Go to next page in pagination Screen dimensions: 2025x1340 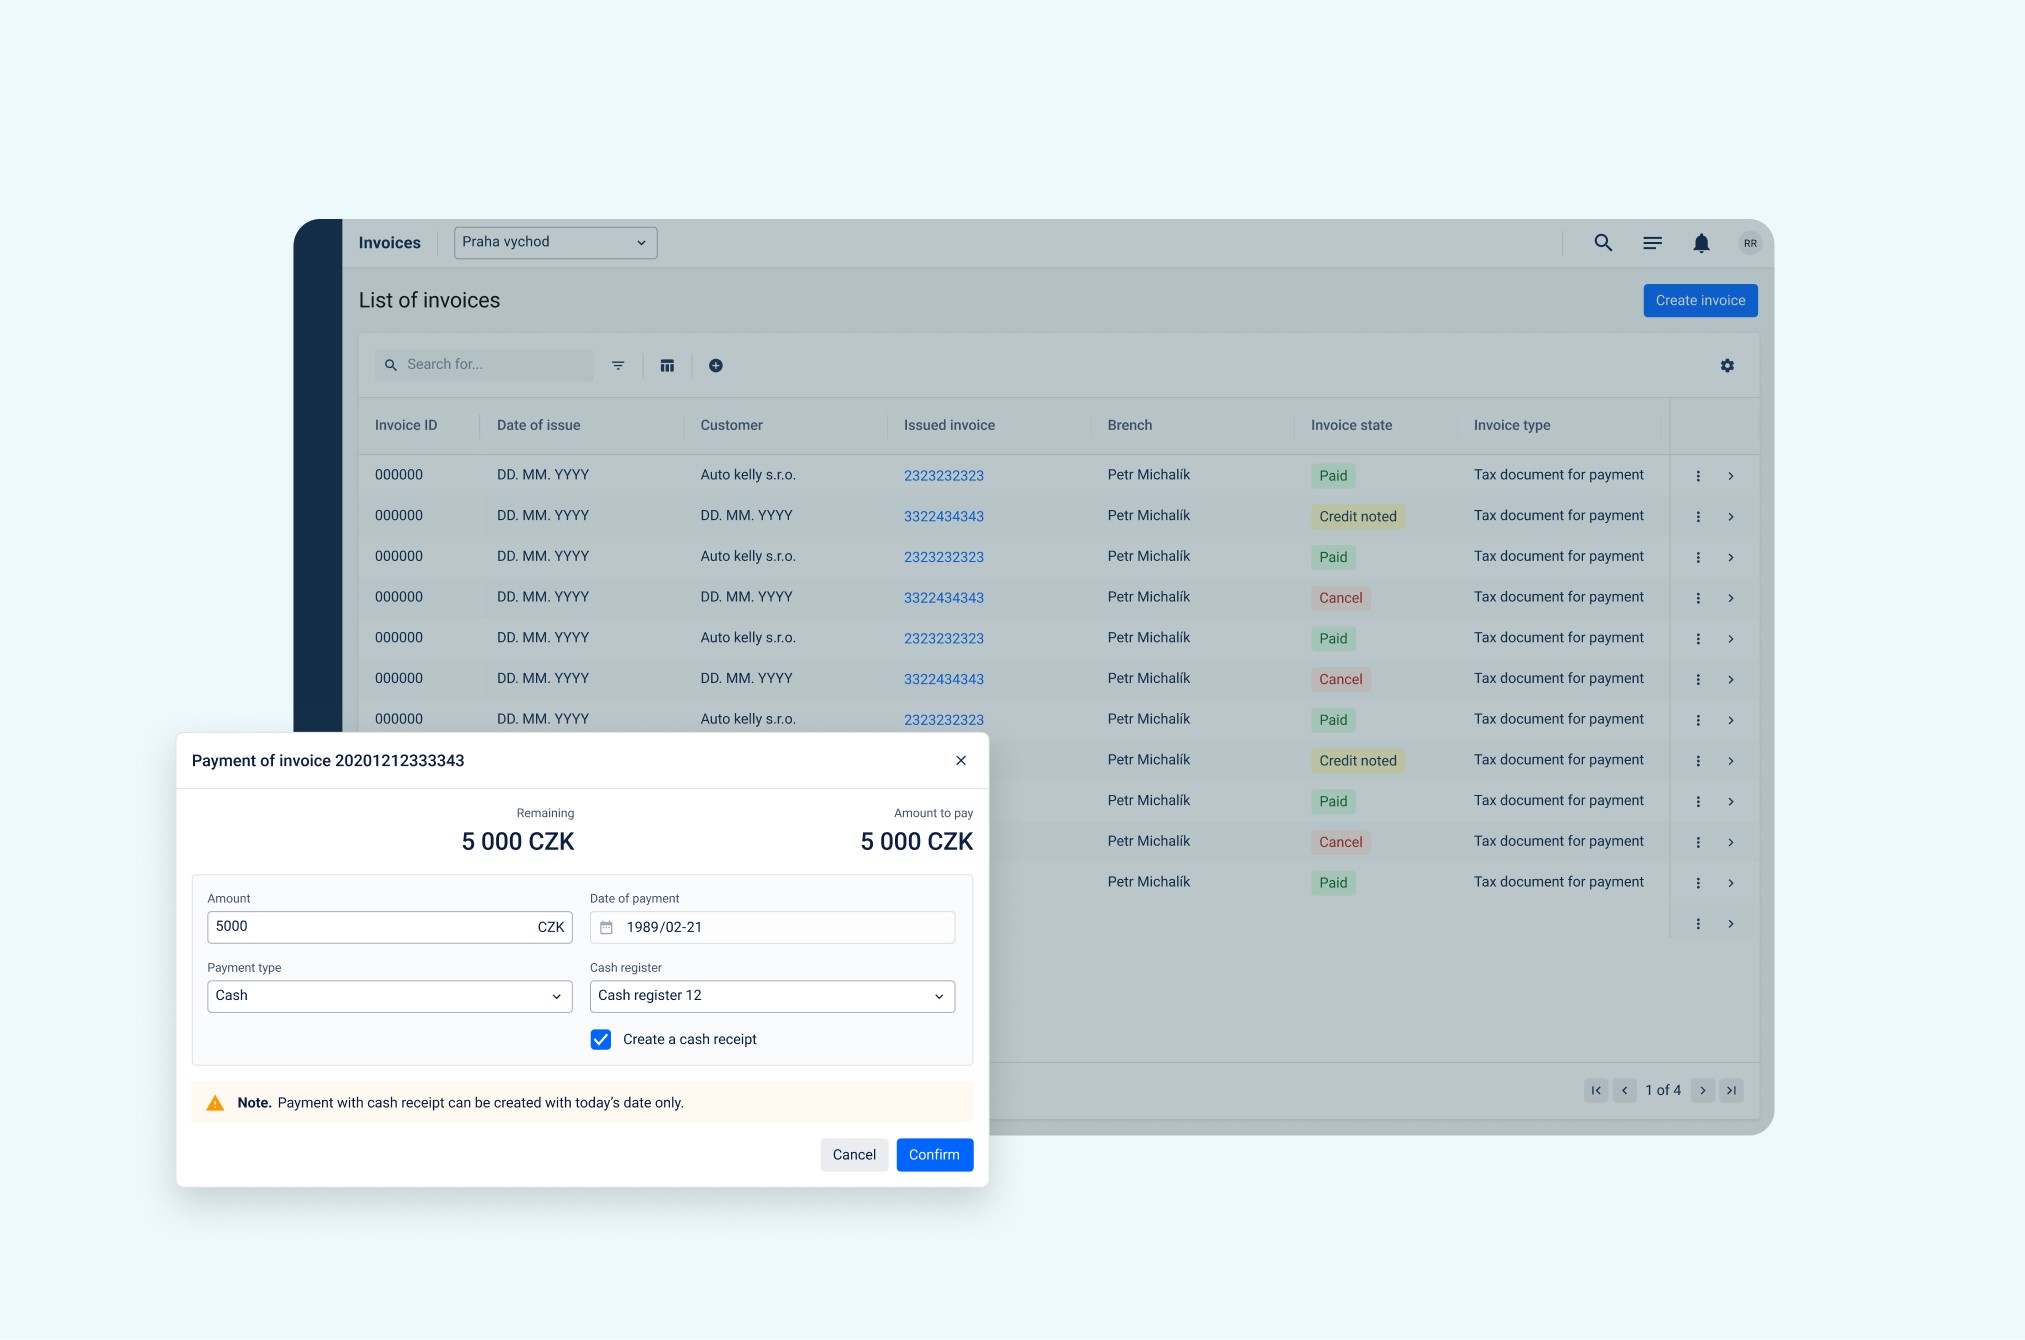(x=1703, y=1090)
